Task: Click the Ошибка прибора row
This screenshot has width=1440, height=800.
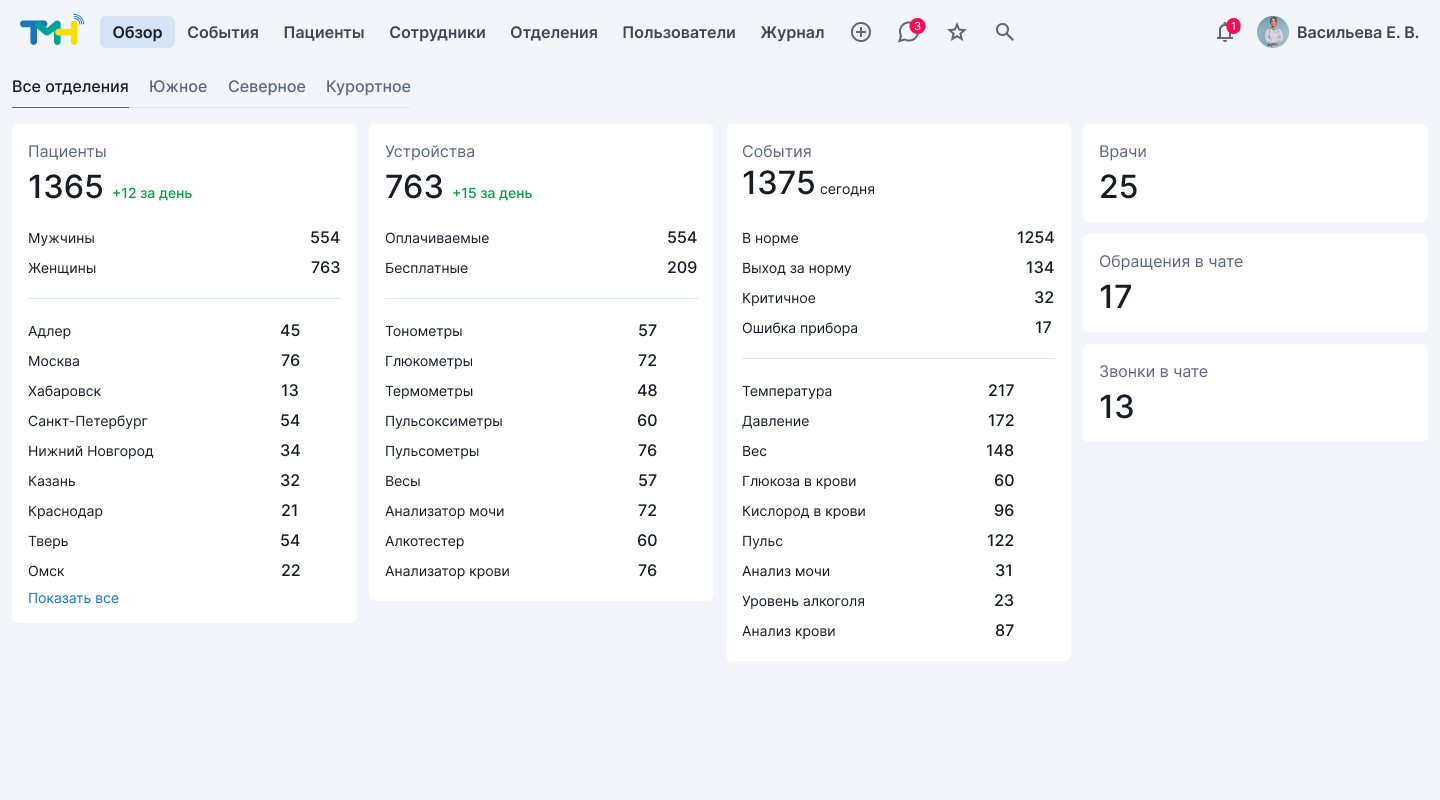Action: click(x=898, y=328)
